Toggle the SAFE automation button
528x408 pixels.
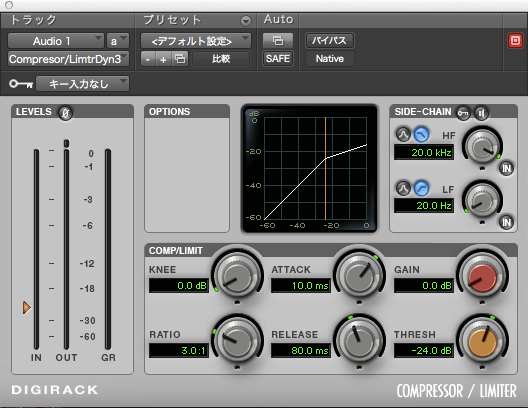pos(278,59)
